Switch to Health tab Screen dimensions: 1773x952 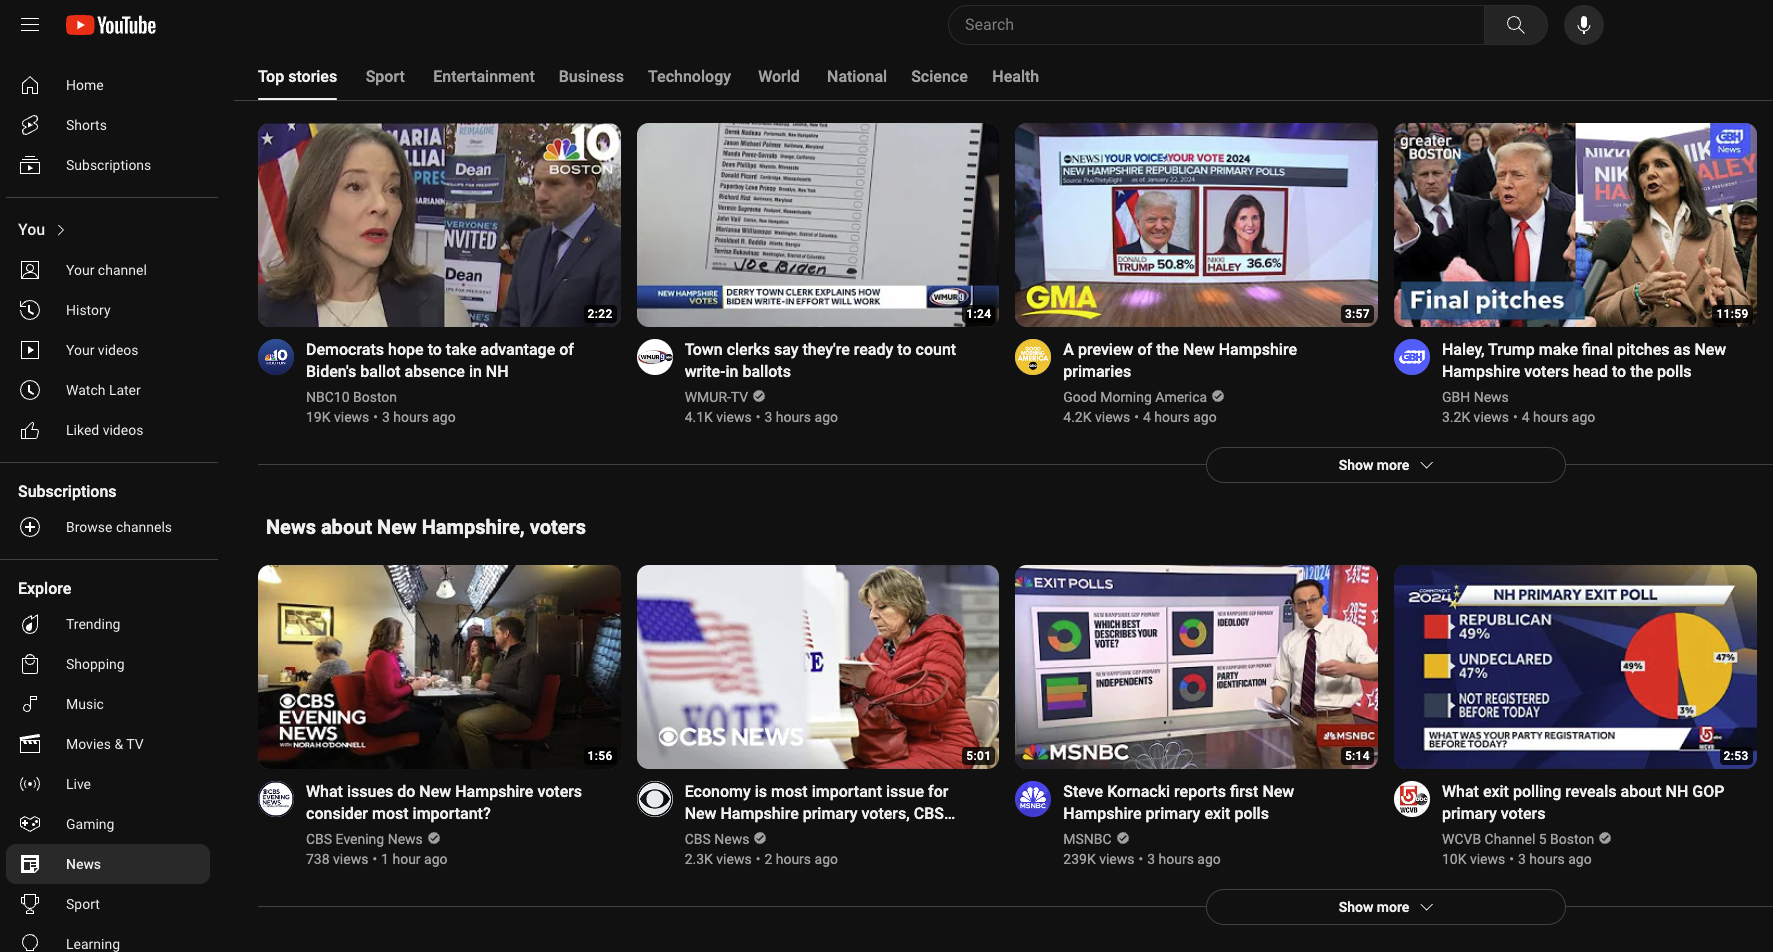[1015, 77]
